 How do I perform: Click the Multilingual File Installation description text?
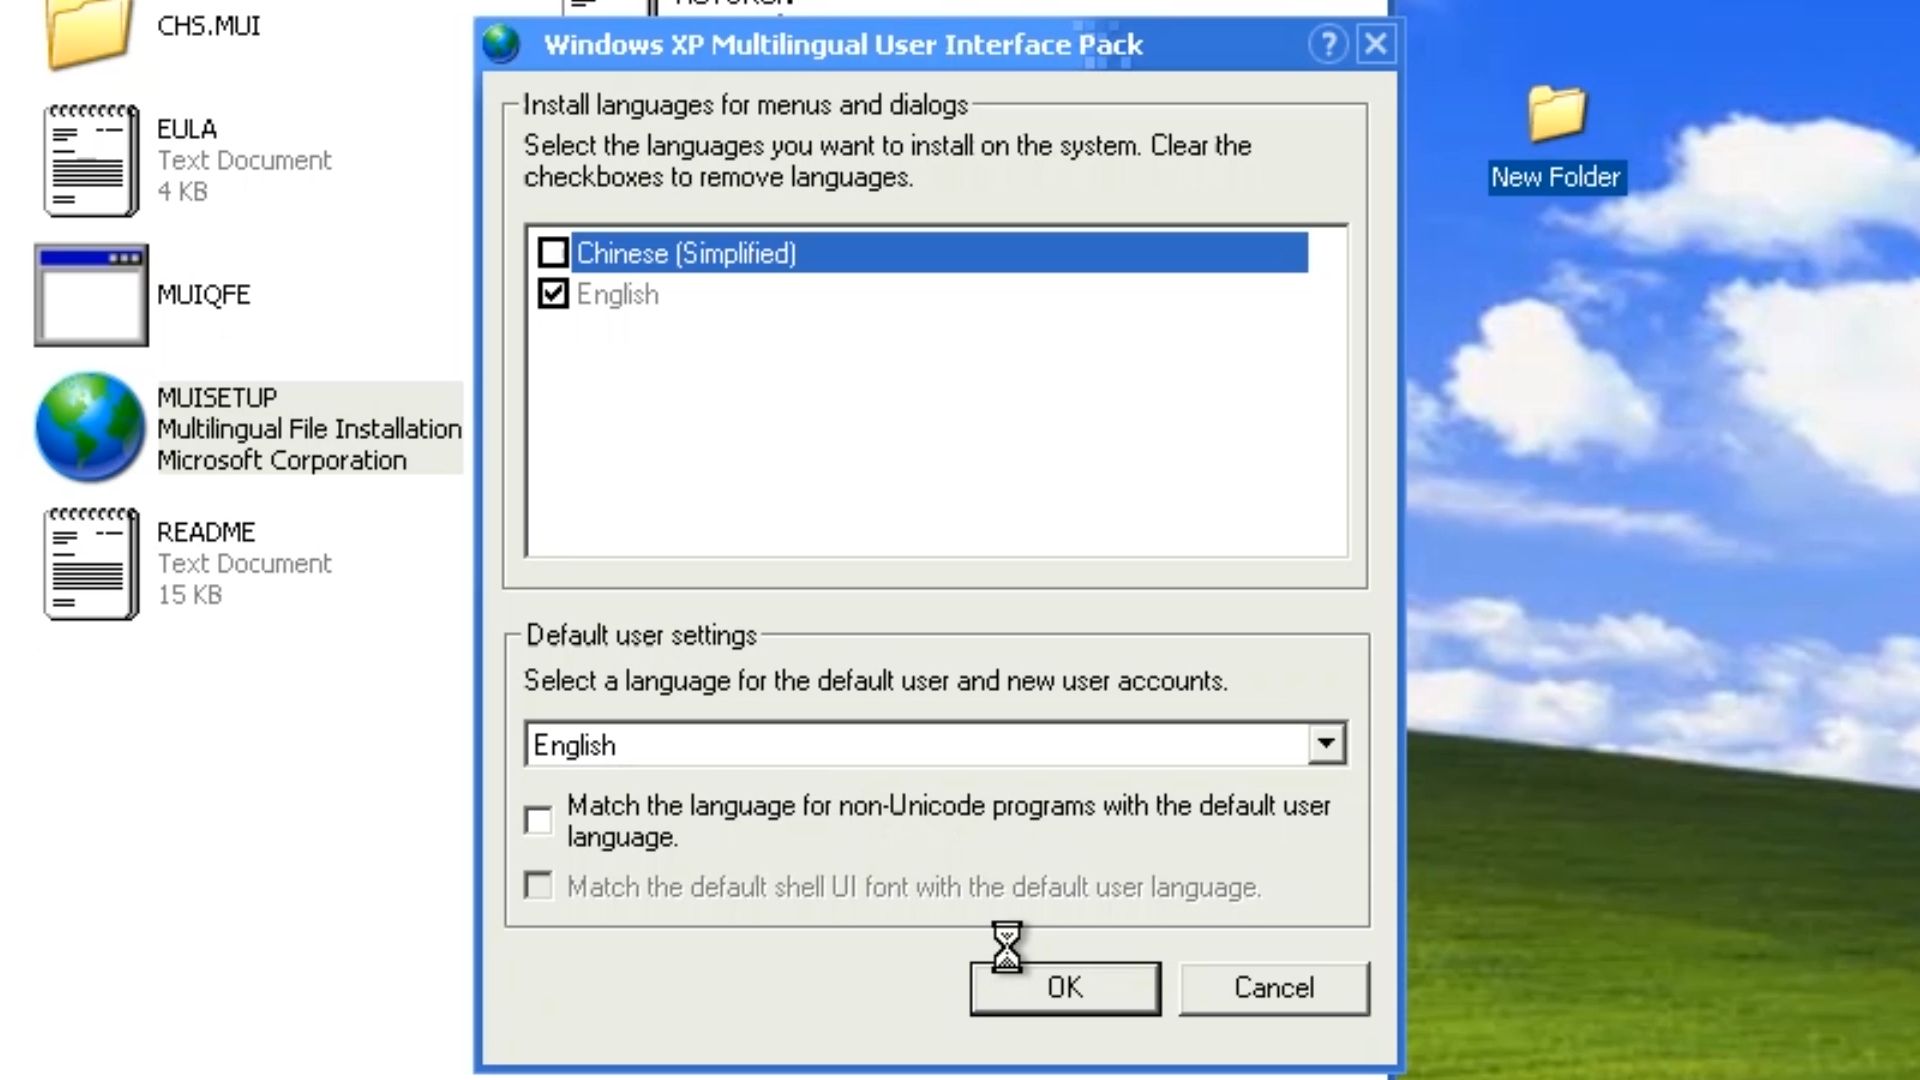click(309, 428)
